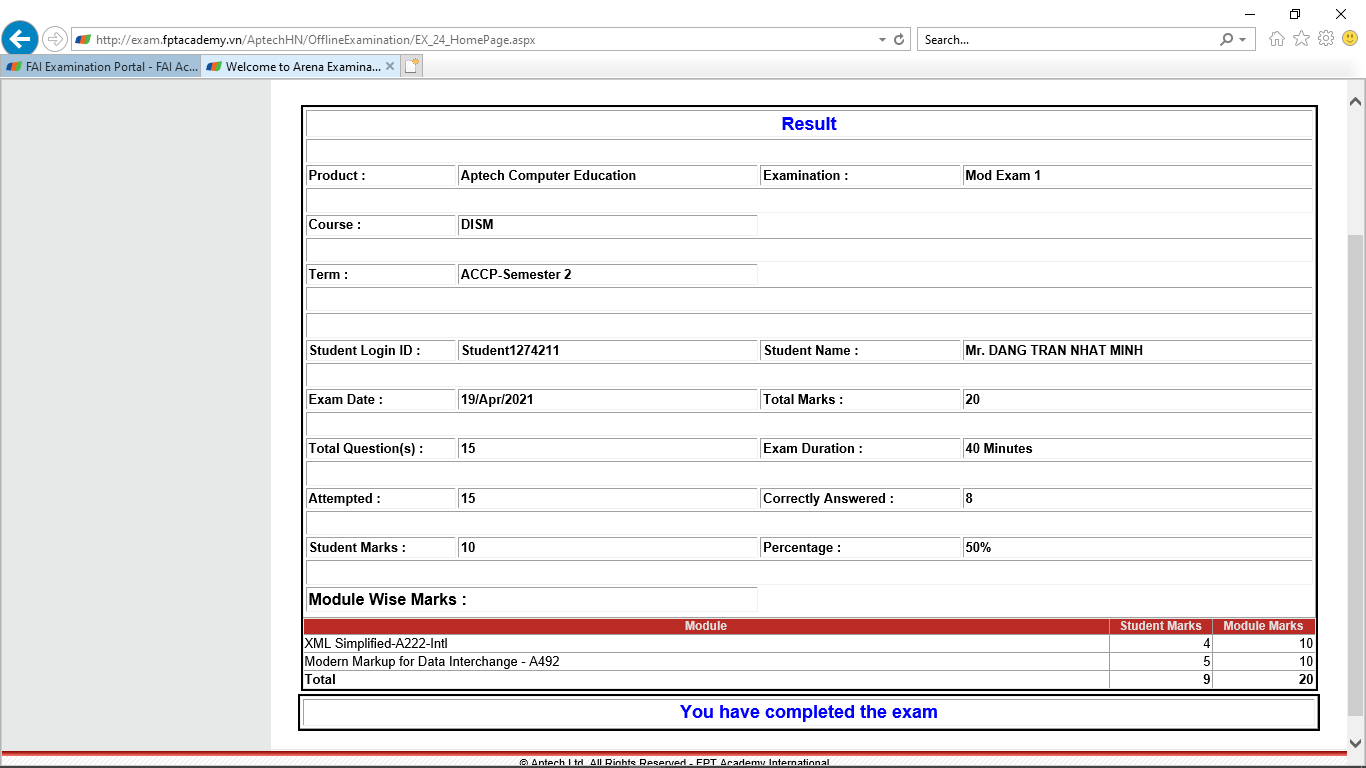Viewport: 1366px width, 768px height.
Task: Select the 'Mod Exam 1' value
Action: pos(1003,175)
